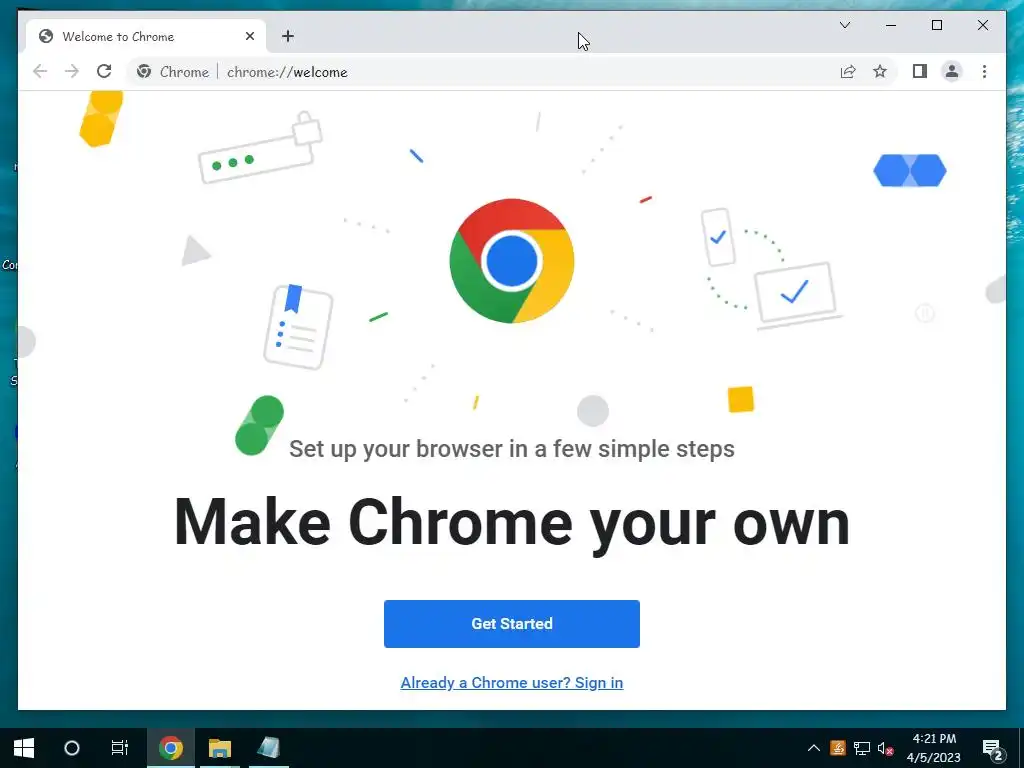Close the Chrome window
The image size is (1024, 768).
[982, 25]
